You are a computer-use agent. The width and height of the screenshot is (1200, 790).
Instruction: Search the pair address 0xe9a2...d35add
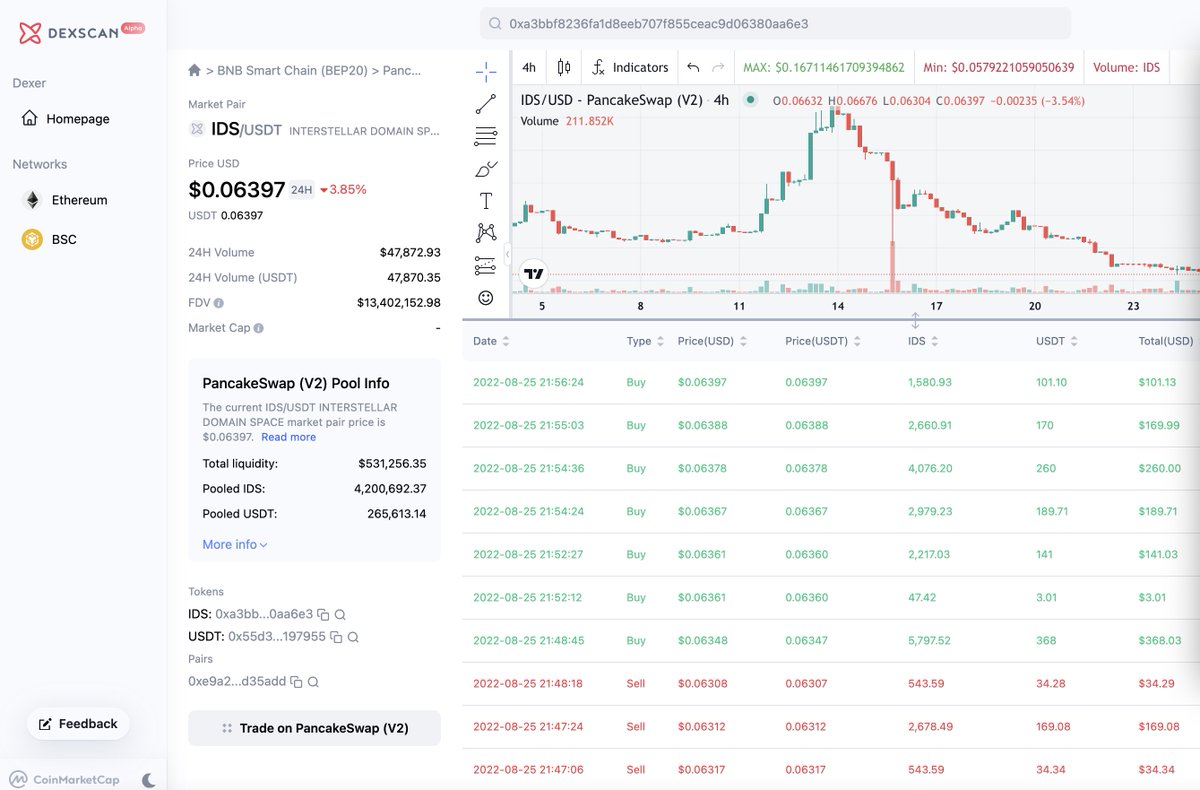[313, 682]
